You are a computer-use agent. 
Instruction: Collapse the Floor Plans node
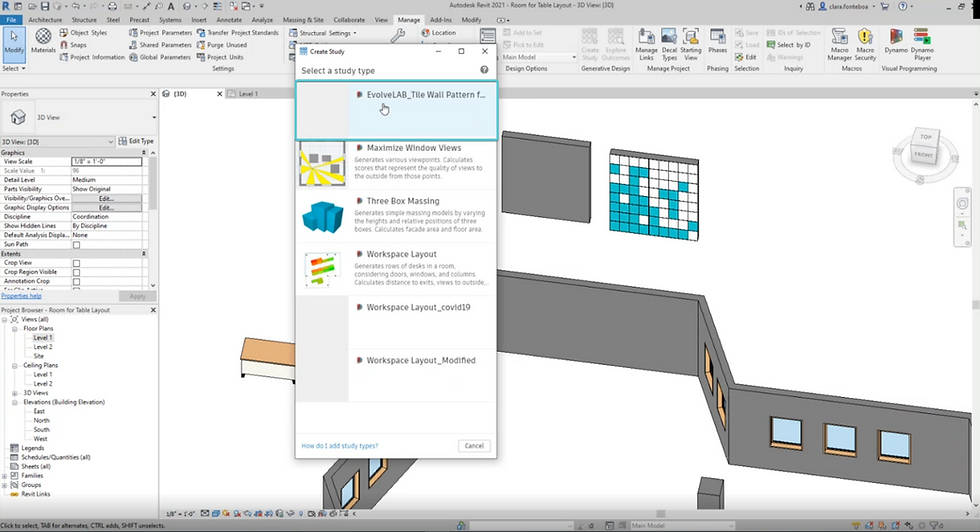point(15,329)
